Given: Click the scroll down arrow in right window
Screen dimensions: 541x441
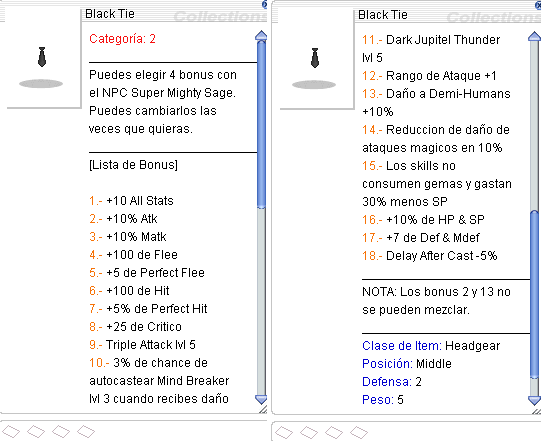Looking at the screenshot, I should (534, 400).
